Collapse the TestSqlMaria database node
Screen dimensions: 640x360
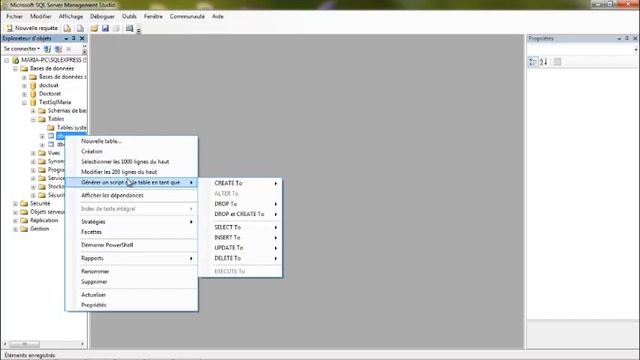24,102
